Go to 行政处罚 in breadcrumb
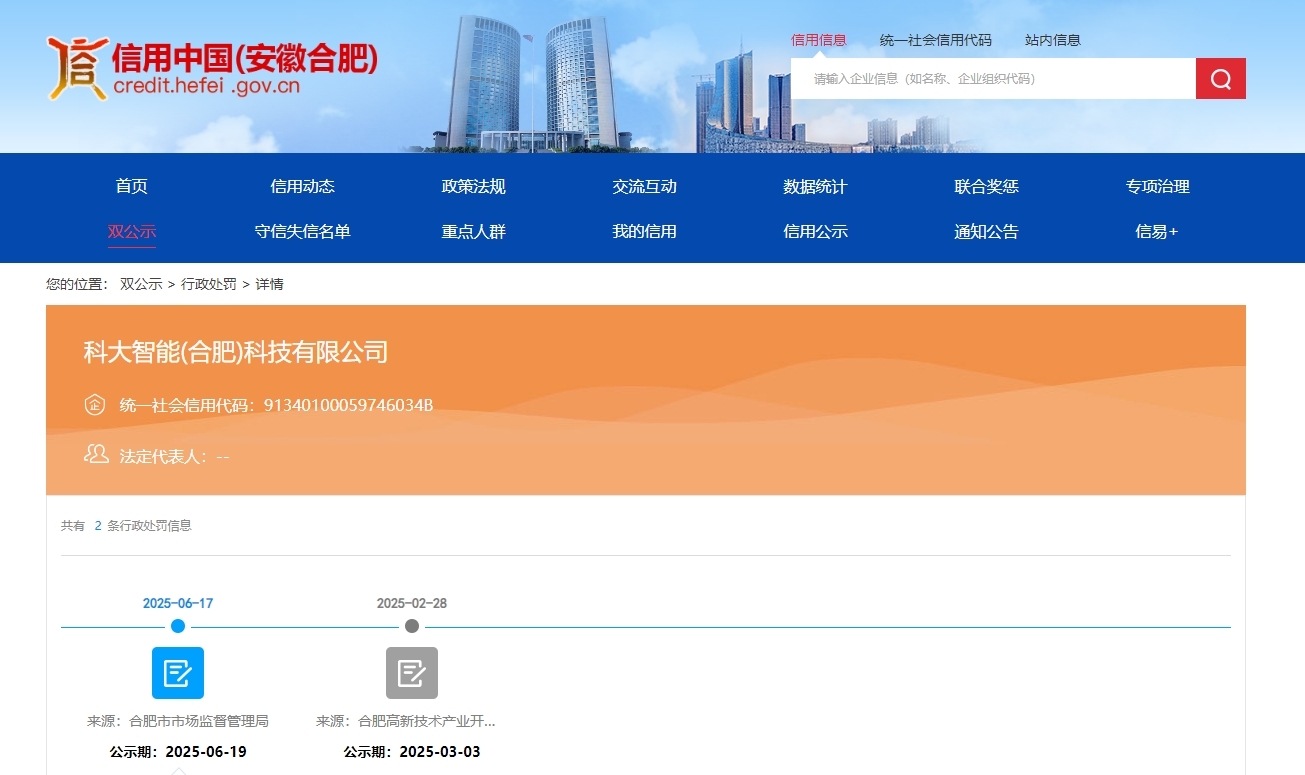 [209, 284]
